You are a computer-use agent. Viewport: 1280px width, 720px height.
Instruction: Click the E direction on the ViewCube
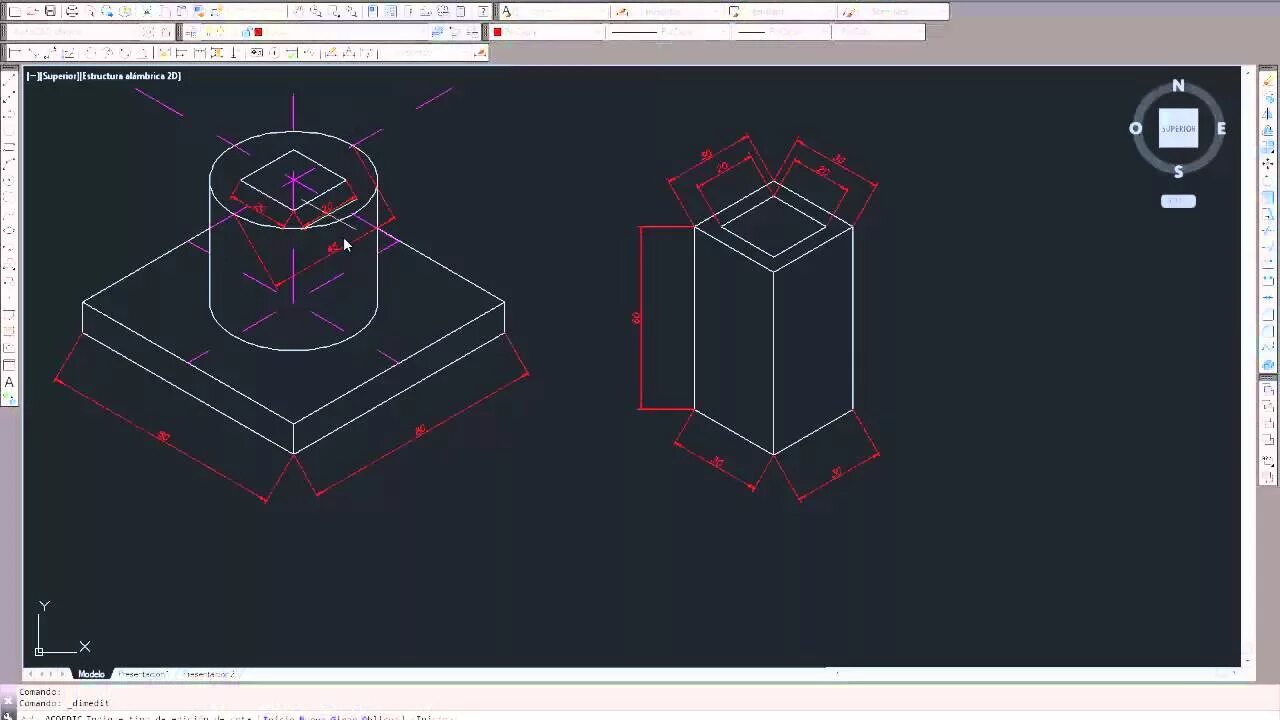1221,128
